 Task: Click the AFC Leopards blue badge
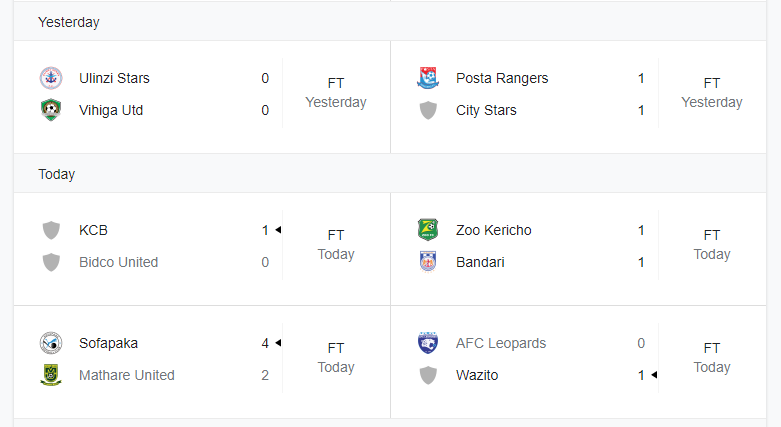click(428, 343)
